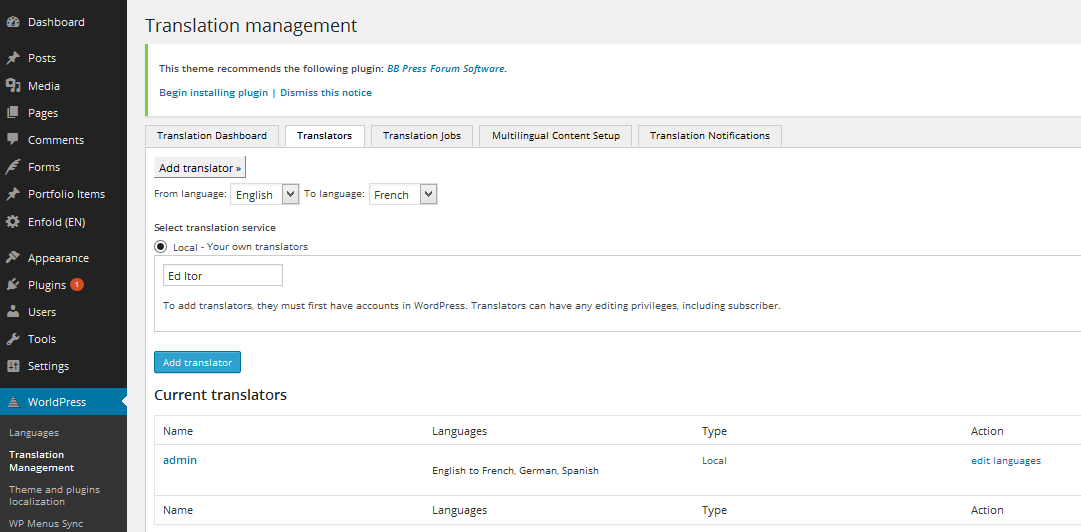Switch to the Translation Jobs tab
Screen dimensions: 1081x532
[x=422, y=136]
